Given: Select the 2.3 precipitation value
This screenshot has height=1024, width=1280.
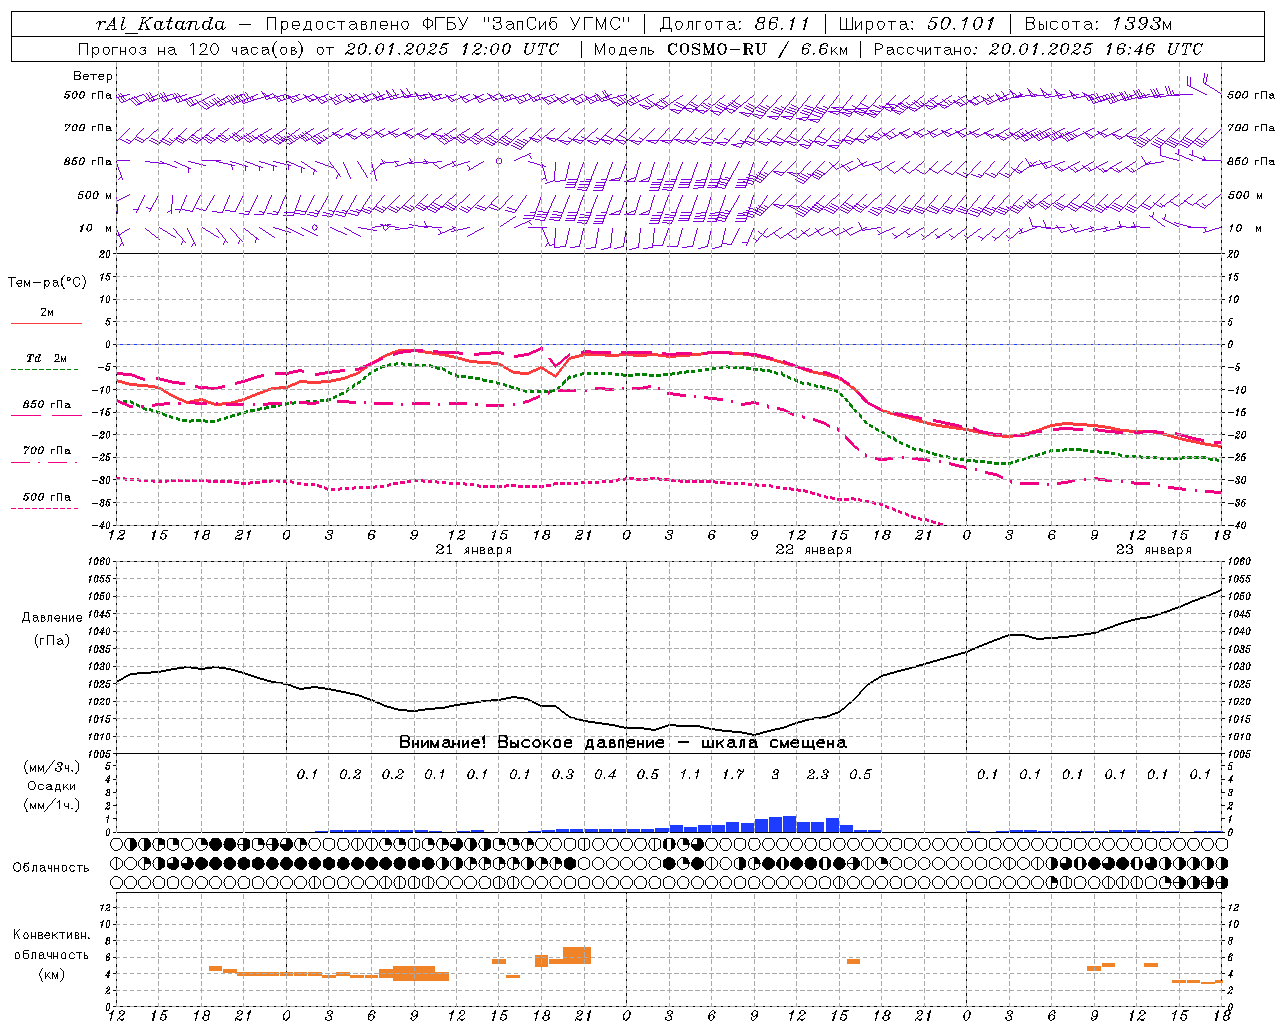Looking at the screenshot, I should click(x=818, y=774).
